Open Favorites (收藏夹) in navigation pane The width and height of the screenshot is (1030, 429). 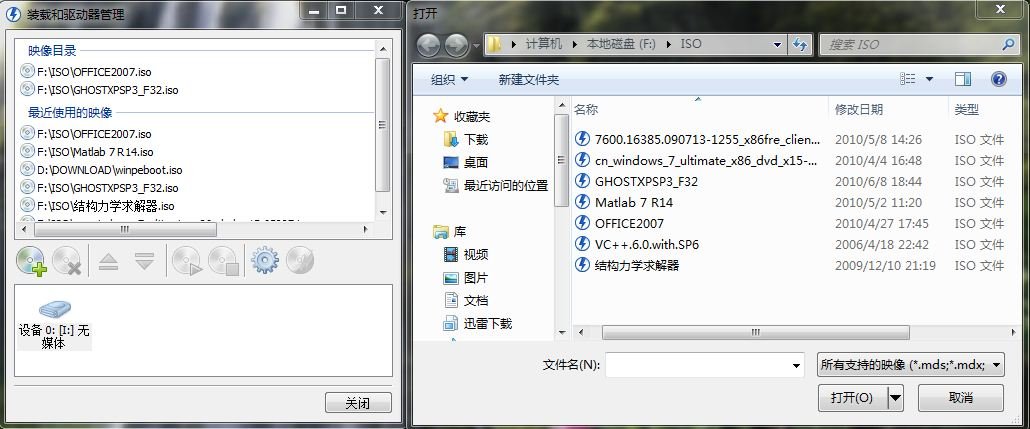click(x=462, y=116)
